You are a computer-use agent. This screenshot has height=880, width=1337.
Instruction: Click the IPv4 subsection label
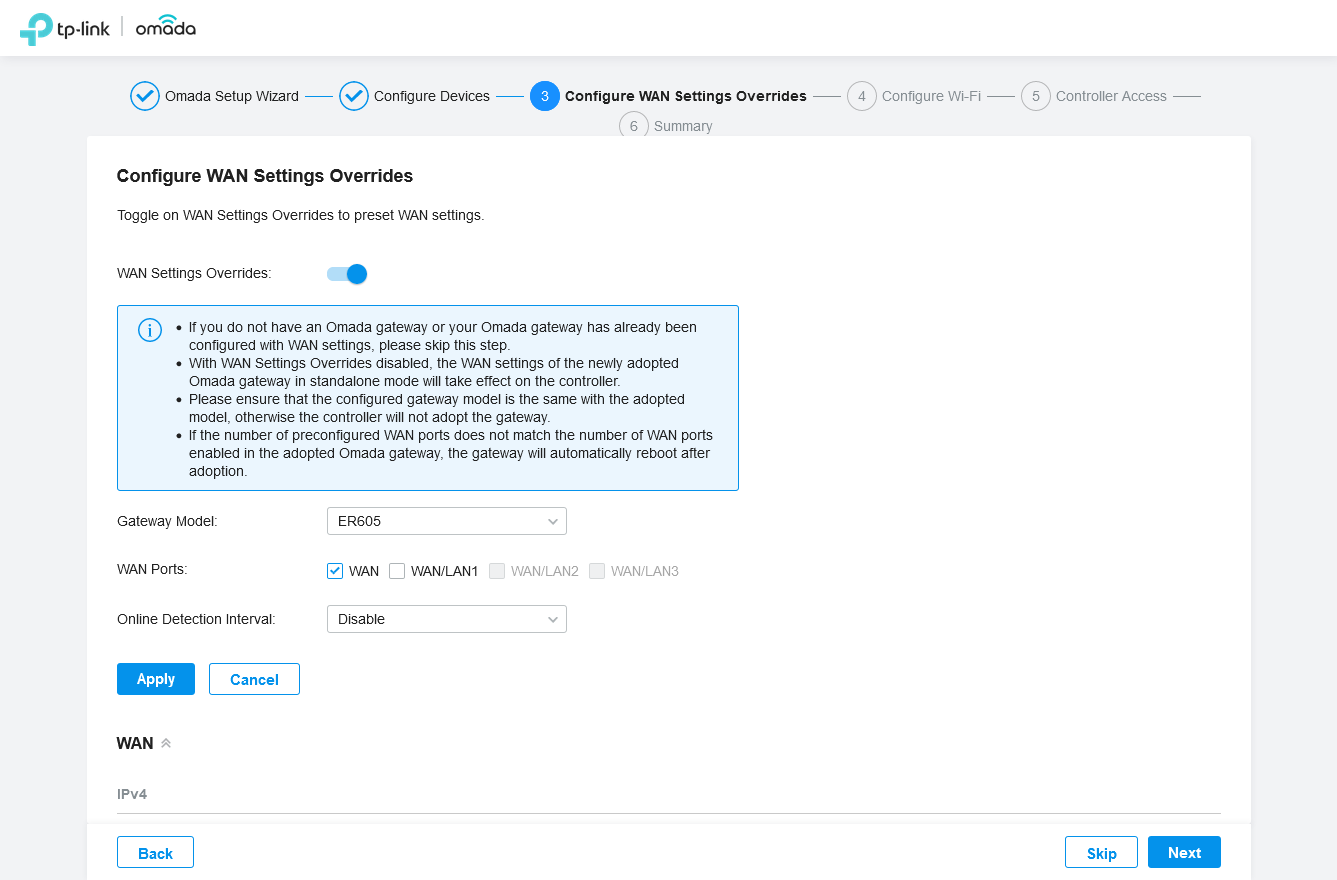132,794
